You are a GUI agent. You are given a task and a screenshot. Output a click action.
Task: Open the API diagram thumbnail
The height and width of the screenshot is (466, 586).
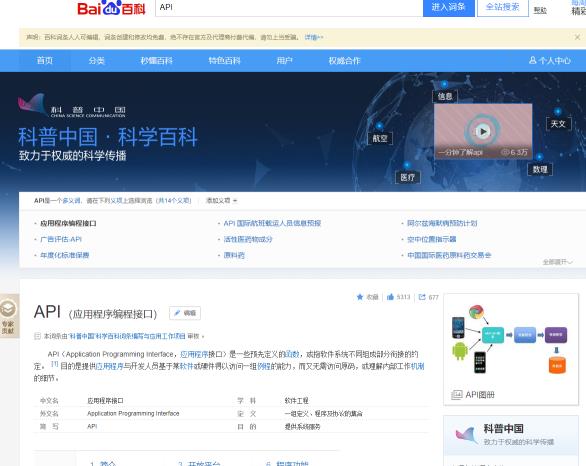pos(511,339)
